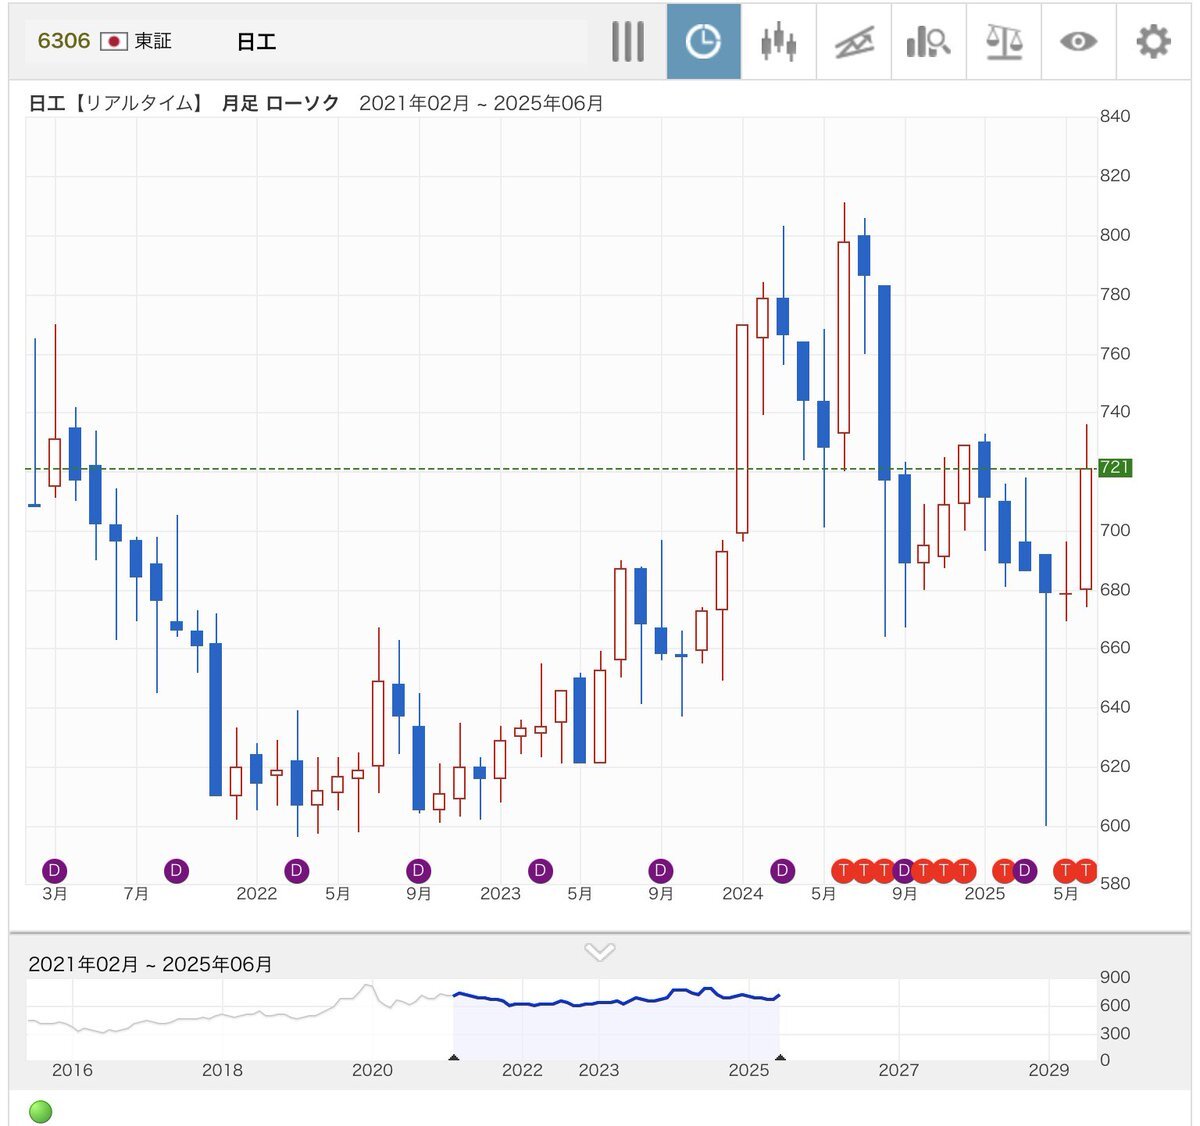Click the purple D marker between 2024 and 5月
Image resolution: width=1200 pixels, height=1126 pixels.
782,870
